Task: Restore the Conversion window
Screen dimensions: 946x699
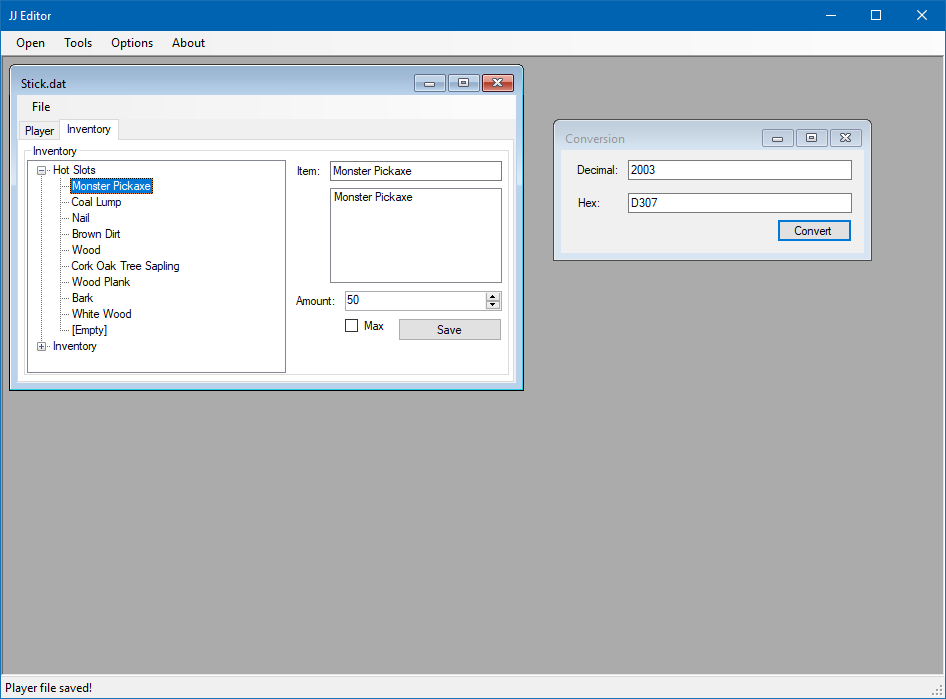Action: coord(811,138)
